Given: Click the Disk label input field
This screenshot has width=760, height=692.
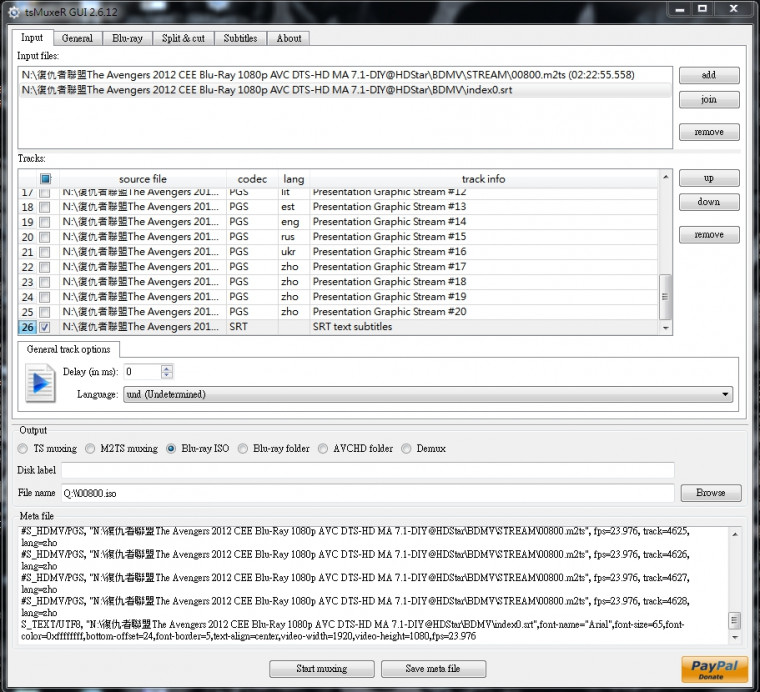Looking at the screenshot, I should click(x=368, y=470).
